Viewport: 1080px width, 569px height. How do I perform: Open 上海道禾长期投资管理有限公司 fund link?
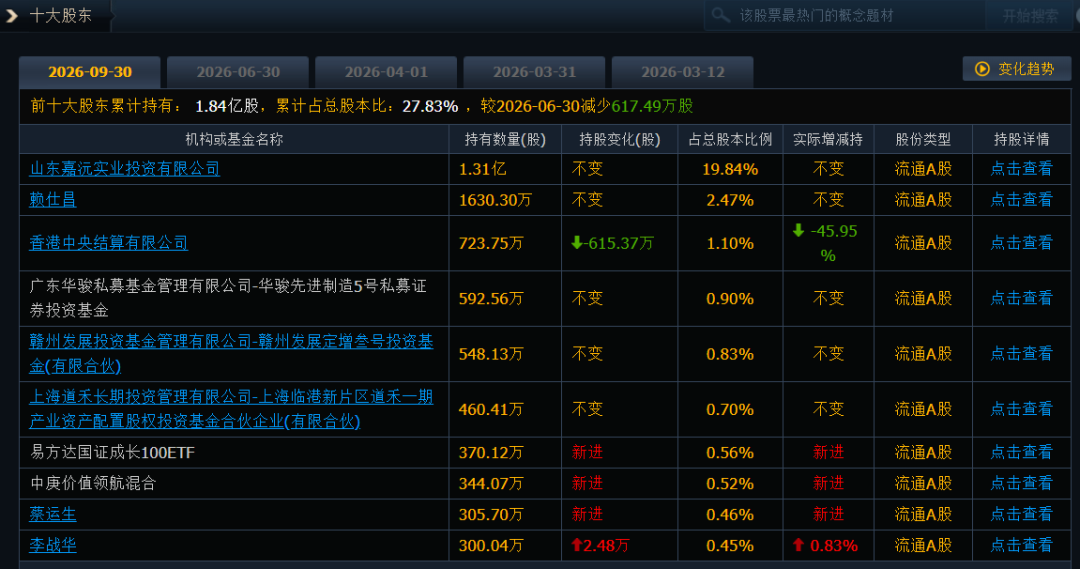pyautogui.click(x=231, y=409)
